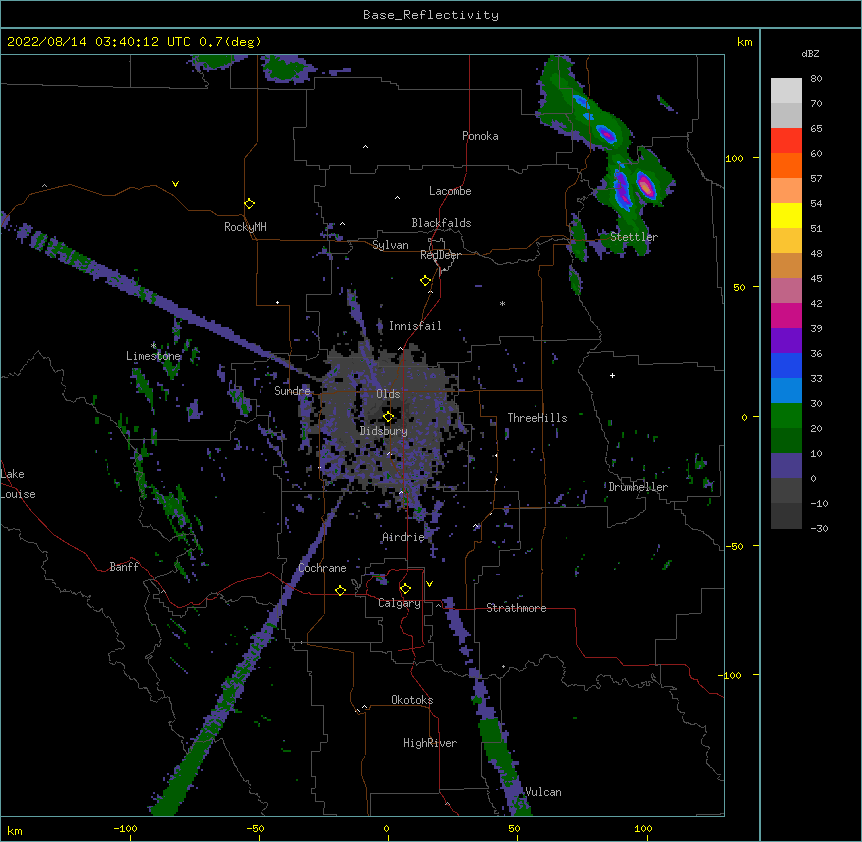
Task: Click the Stettler town label
Action: pos(634,237)
